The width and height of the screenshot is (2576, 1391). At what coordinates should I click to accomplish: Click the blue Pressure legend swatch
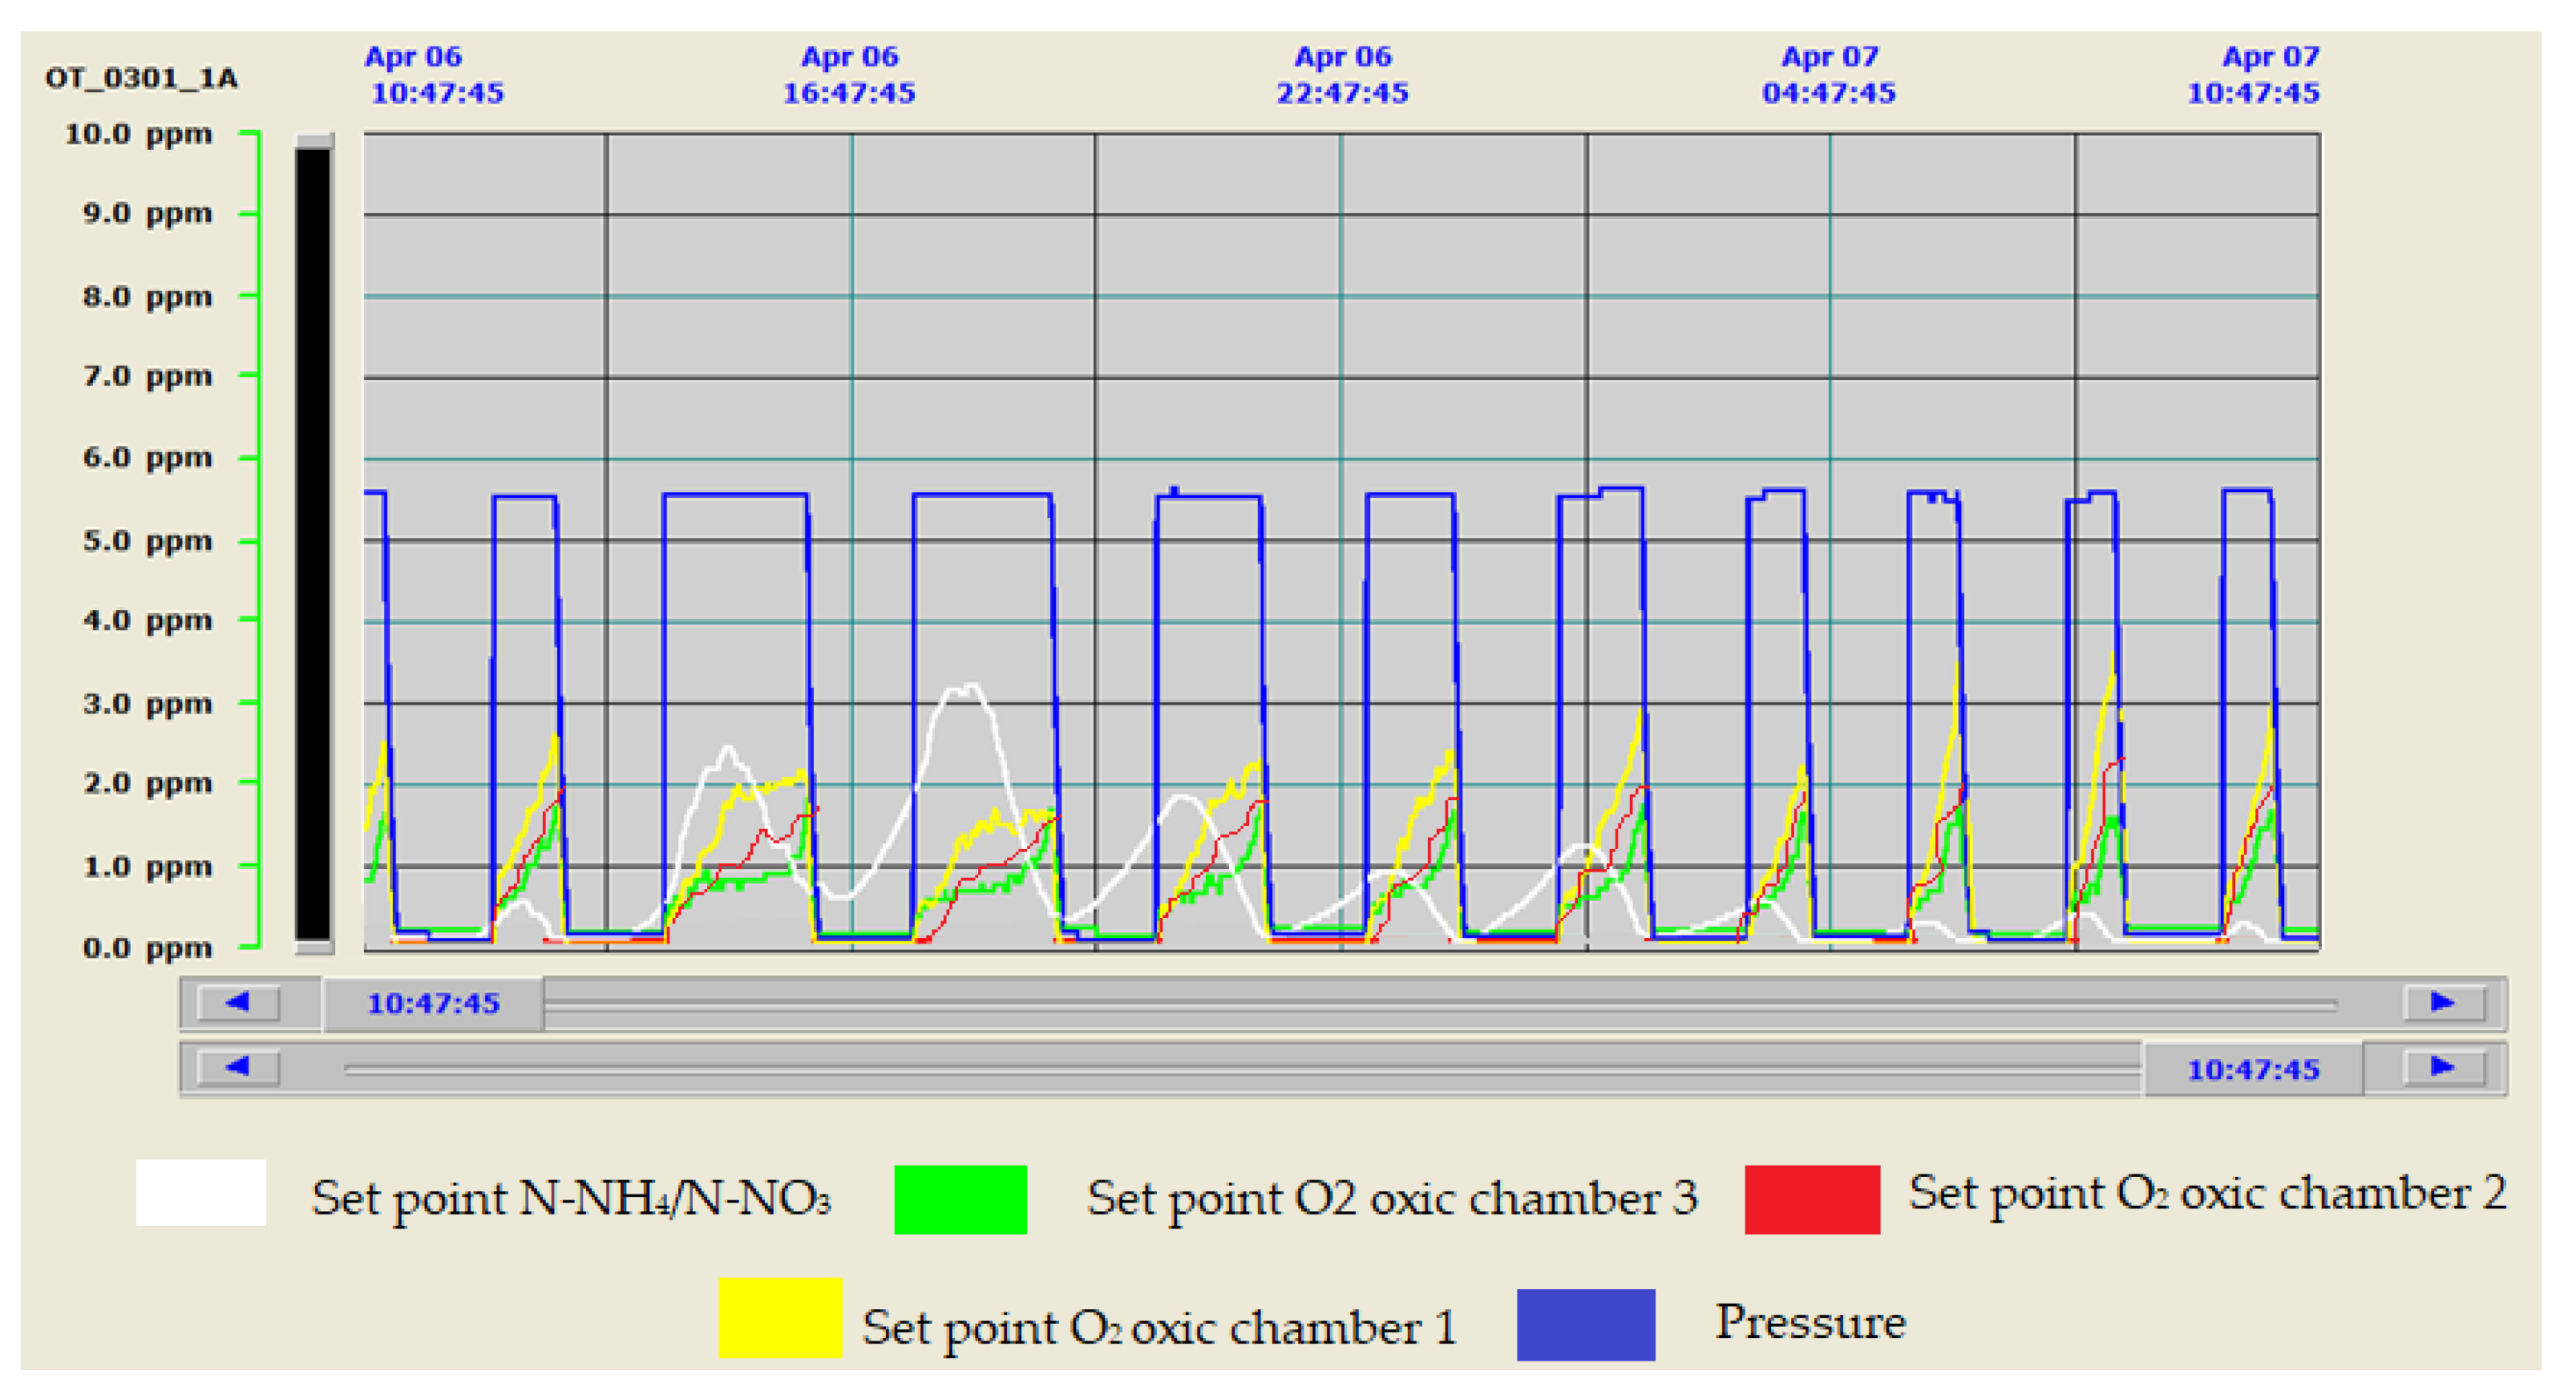point(1585,1324)
